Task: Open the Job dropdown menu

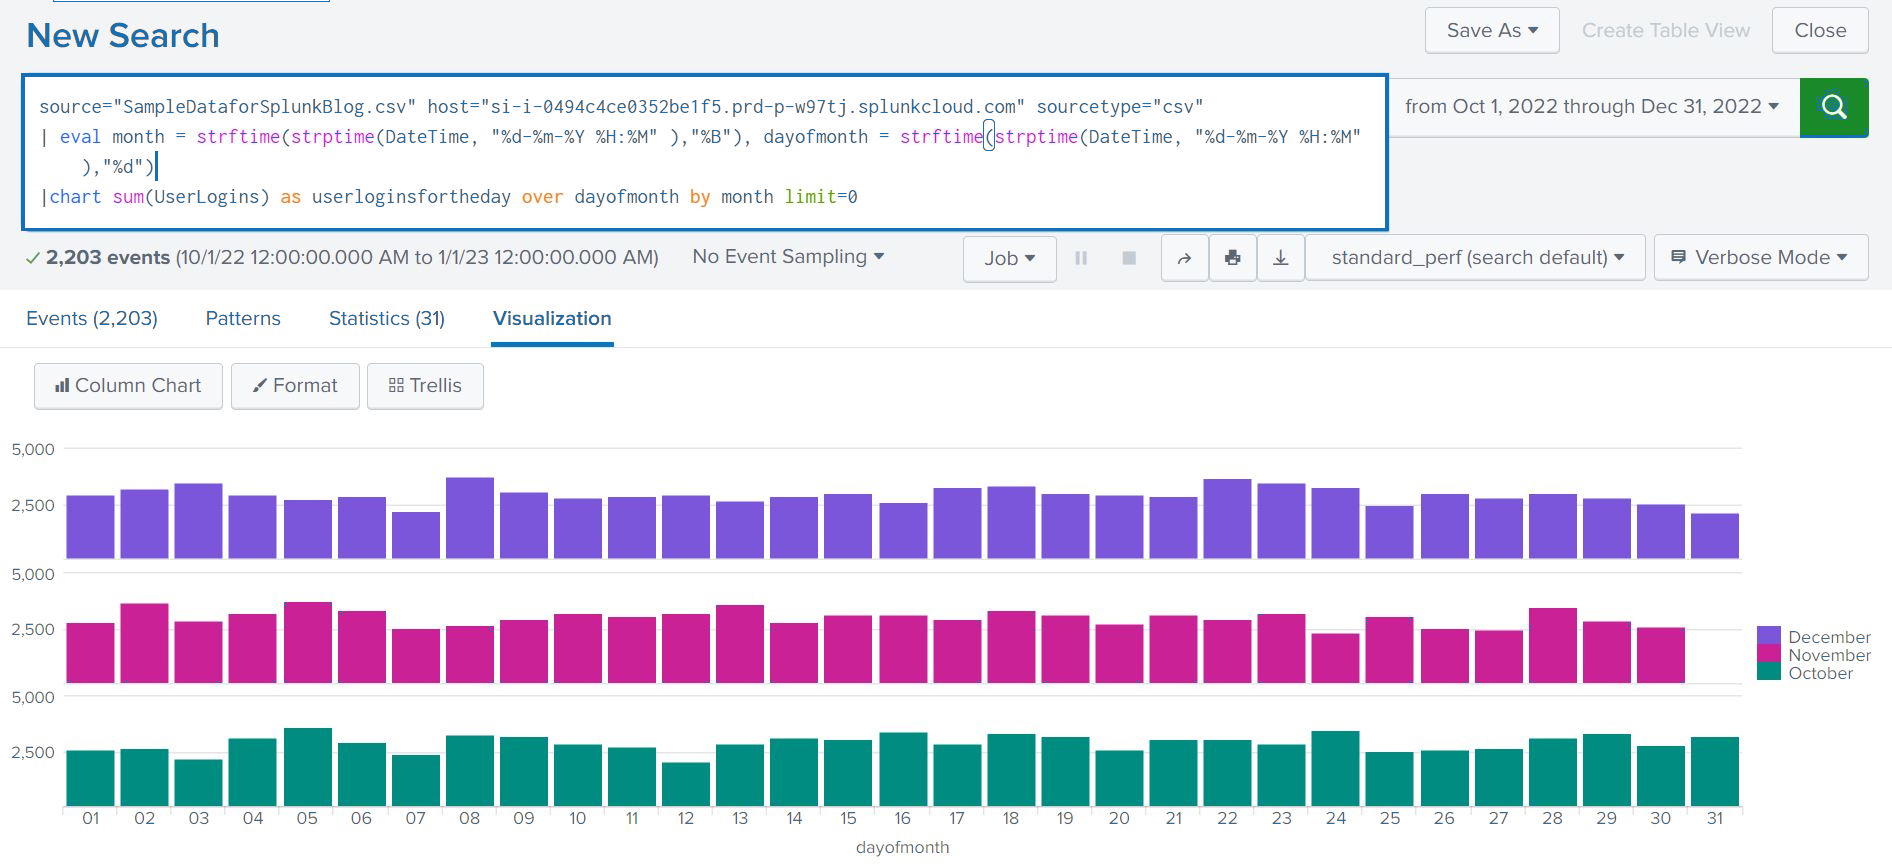Action: click(x=1009, y=258)
